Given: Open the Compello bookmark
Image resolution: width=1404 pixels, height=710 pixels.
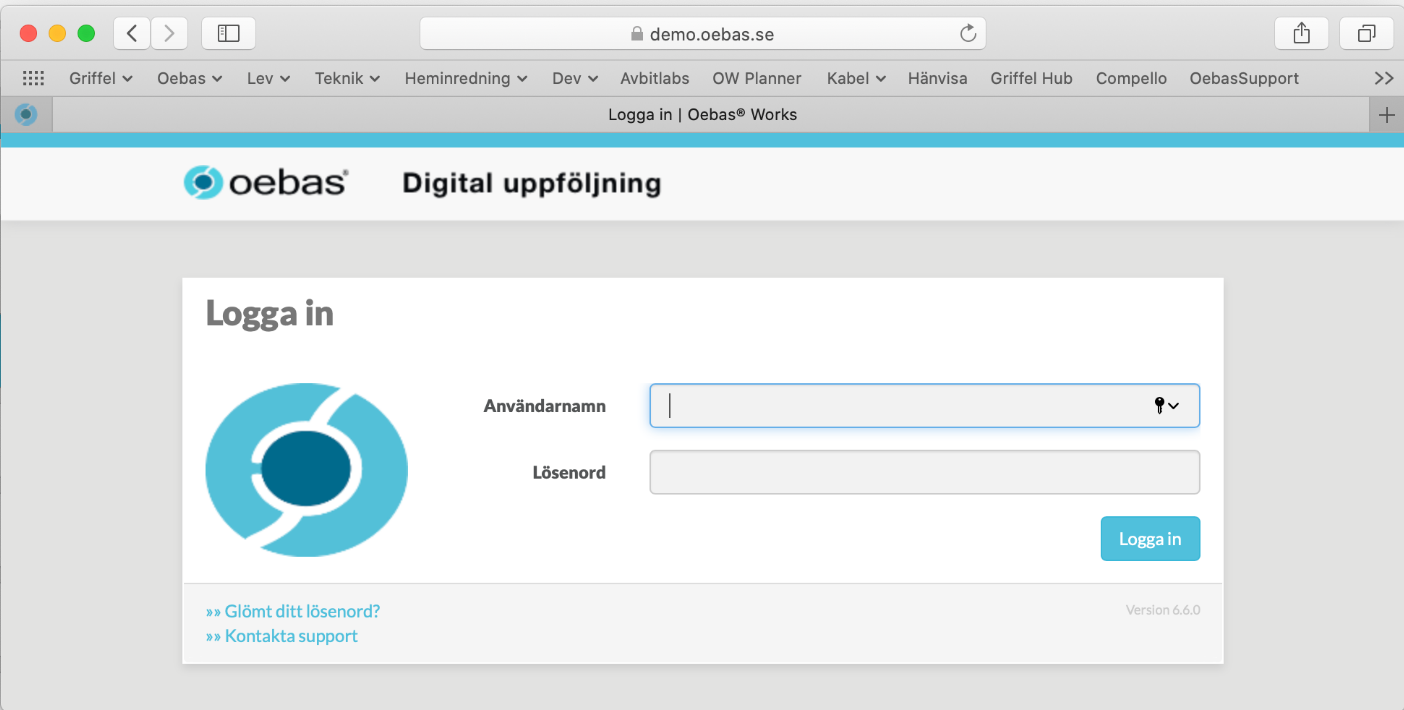Looking at the screenshot, I should point(1131,78).
